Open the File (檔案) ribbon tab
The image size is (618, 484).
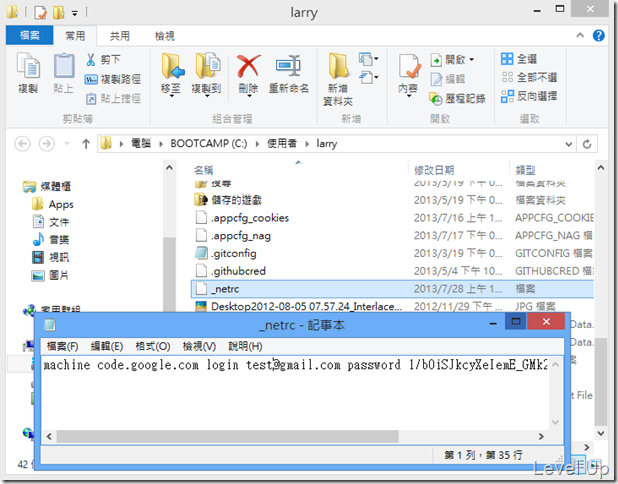coord(30,35)
